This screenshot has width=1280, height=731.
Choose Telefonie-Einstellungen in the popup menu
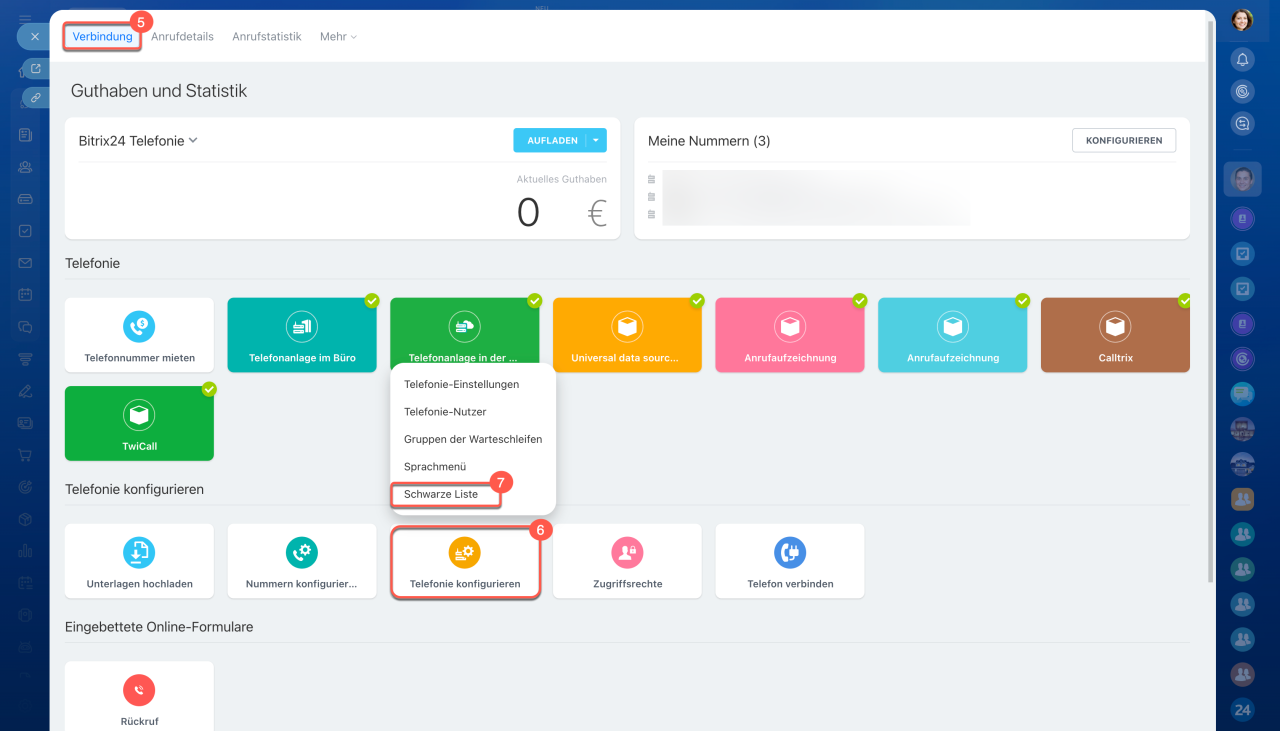(x=461, y=384)
